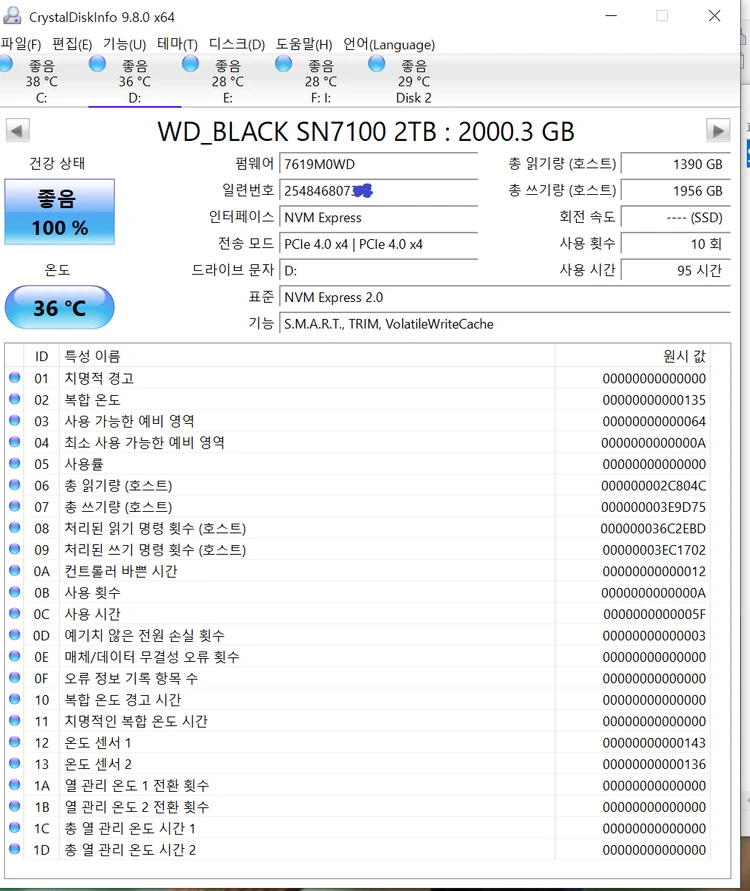Click status dot of row 1A 열 관리 온도 1
The height and width of the screenshot is (891, 750).
[x=15, y=785]
